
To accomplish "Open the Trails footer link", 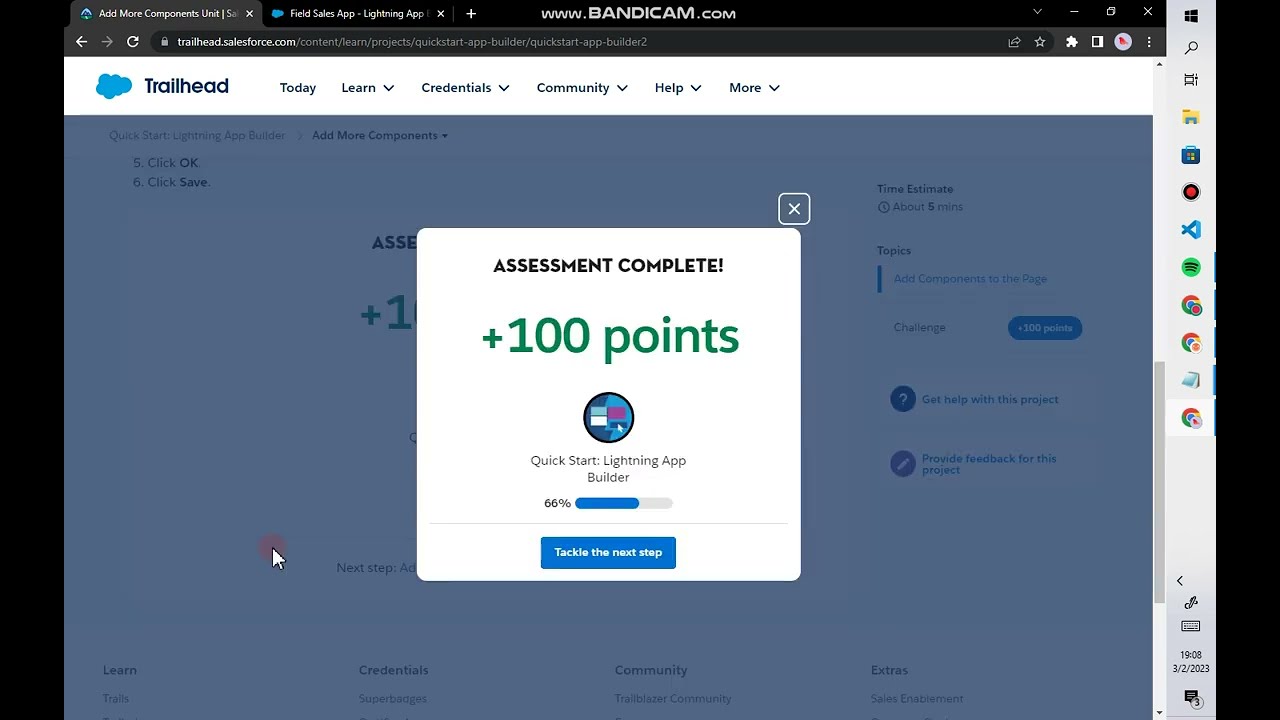I will [116, 699].
